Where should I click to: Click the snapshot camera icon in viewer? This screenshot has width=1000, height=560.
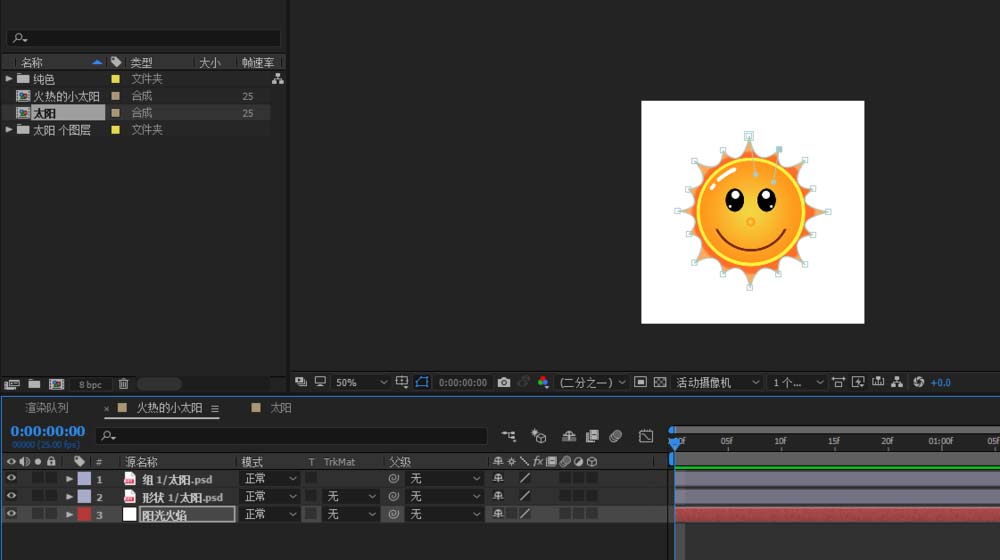(504, 382)
